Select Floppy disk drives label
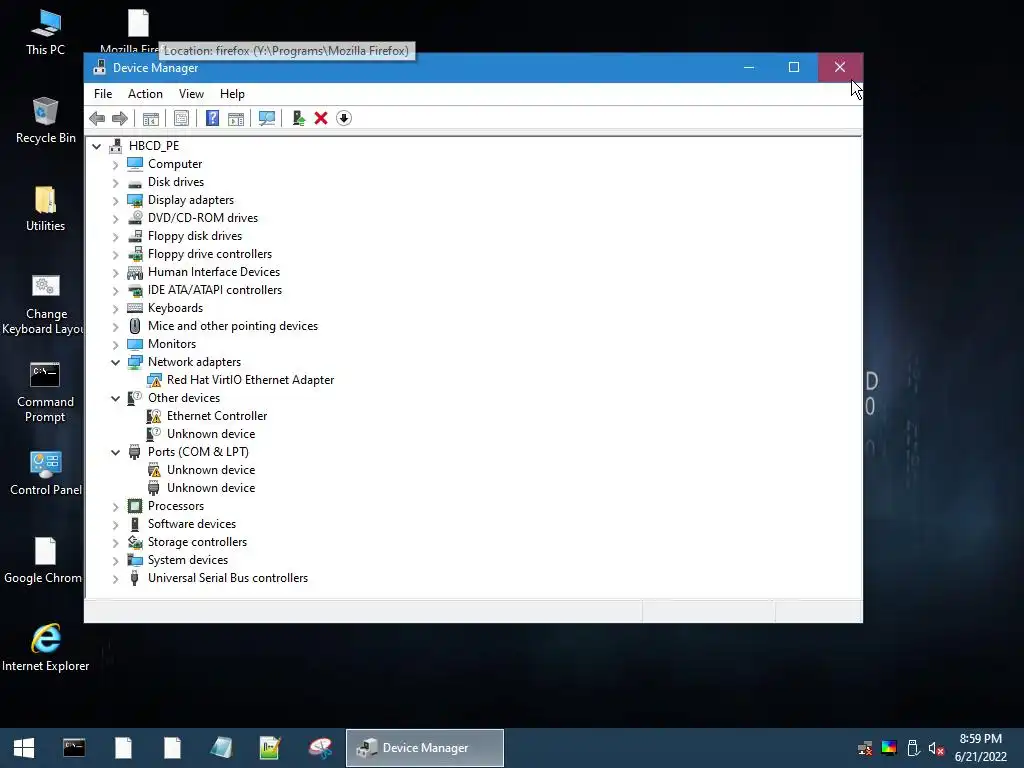 [195, 236]
